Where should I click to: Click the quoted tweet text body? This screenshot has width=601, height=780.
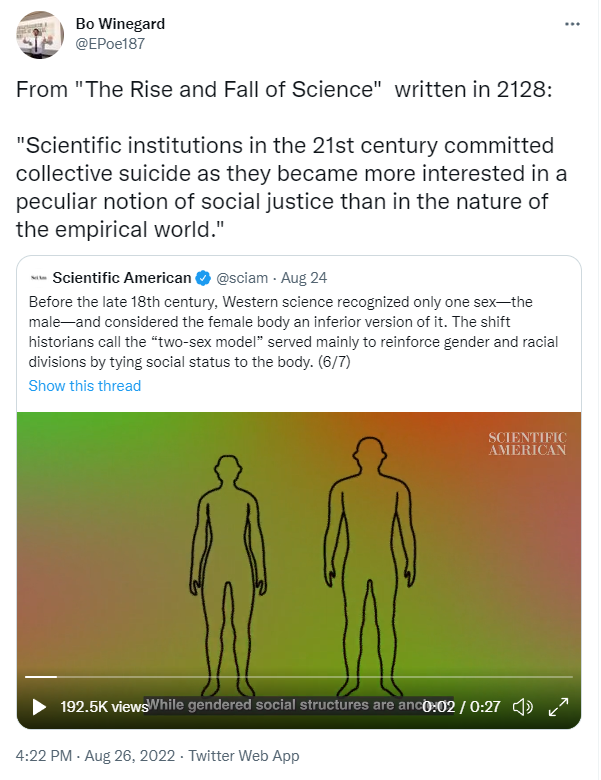[294, 332]
